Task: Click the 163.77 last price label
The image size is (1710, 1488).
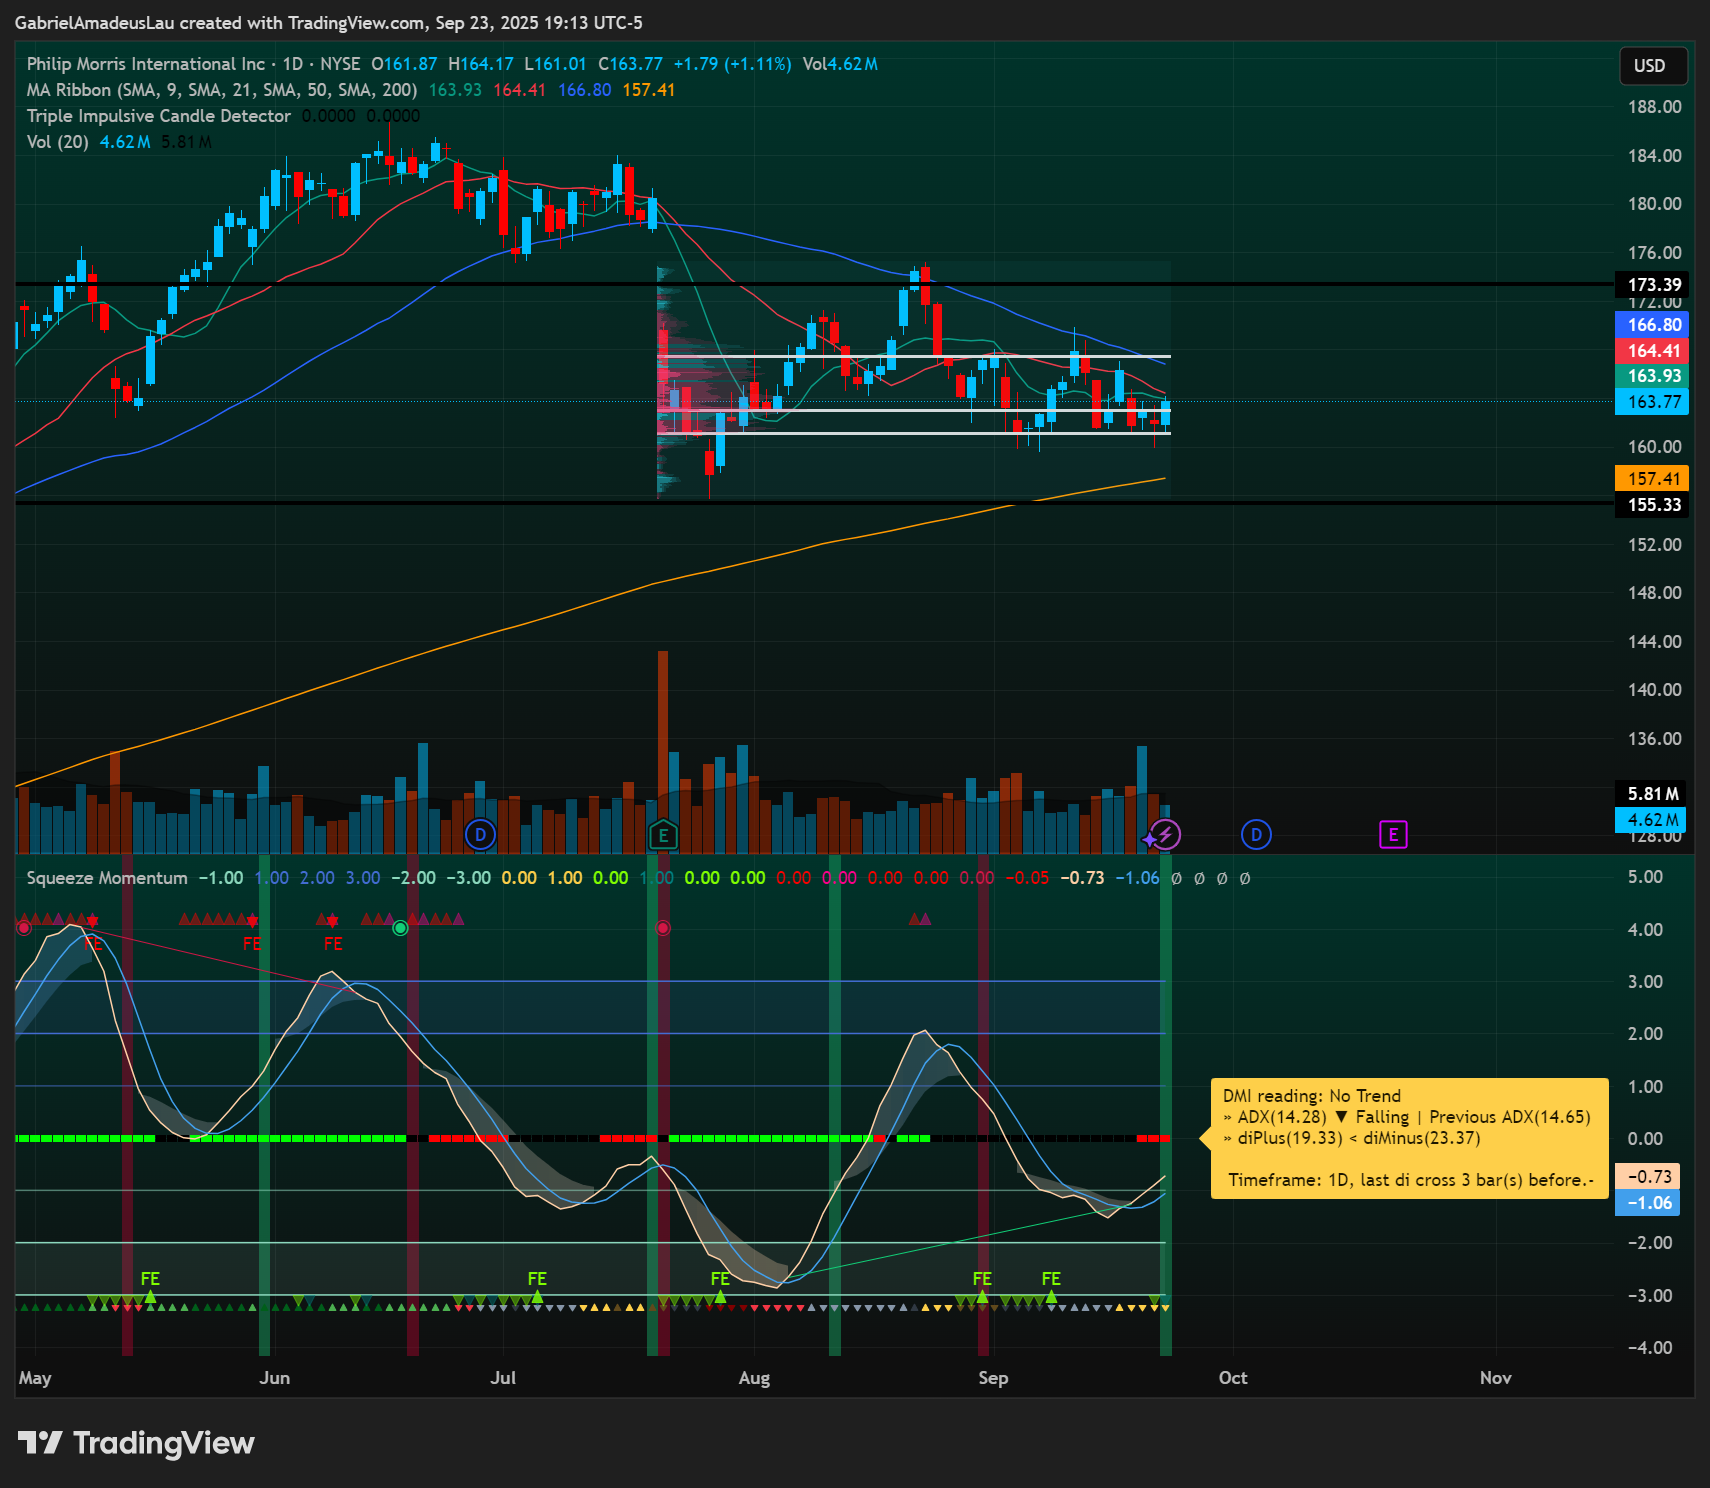Action: 1653,402
